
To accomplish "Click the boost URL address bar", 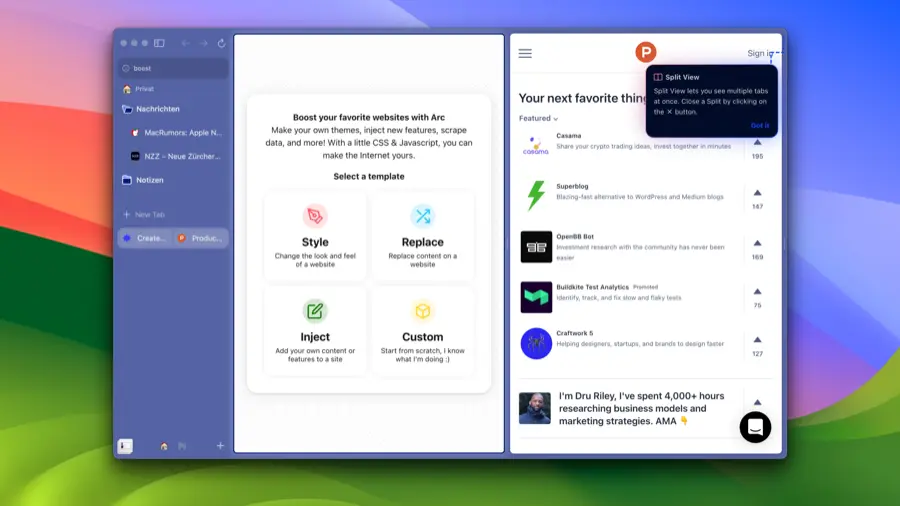I will pos(173,68).
